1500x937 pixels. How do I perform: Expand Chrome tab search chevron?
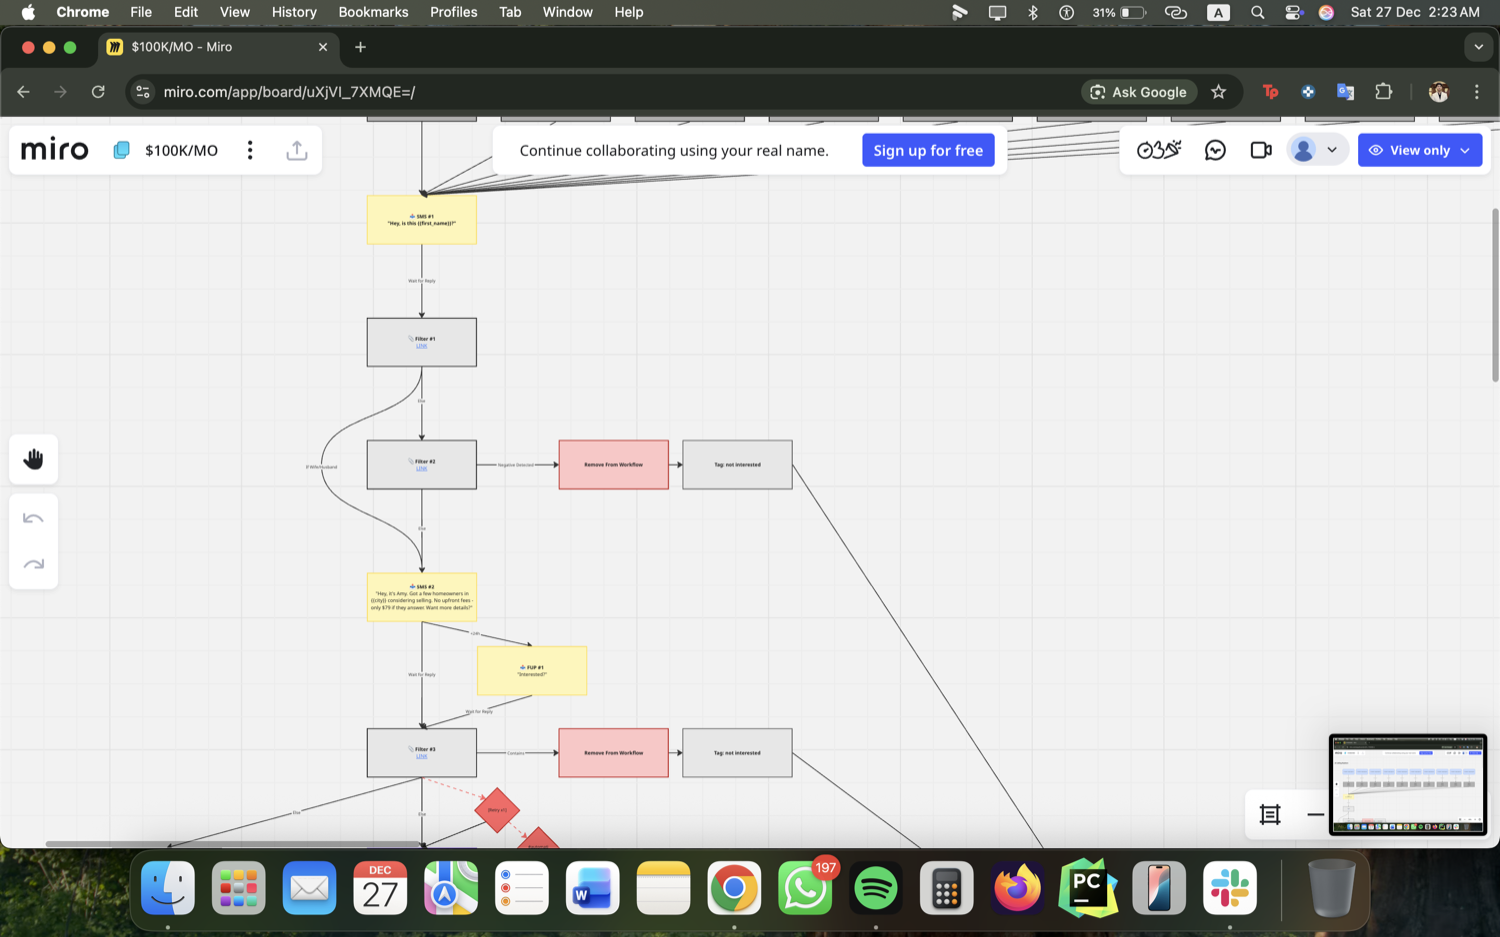pos(1478,47)
